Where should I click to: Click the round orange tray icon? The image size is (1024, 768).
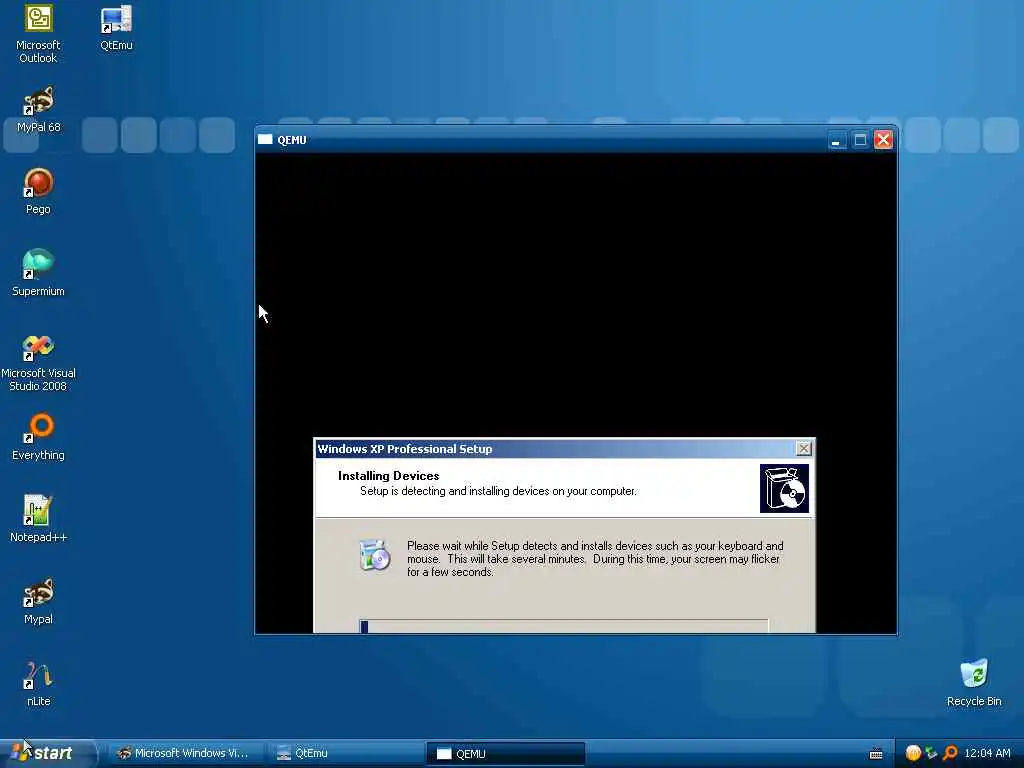(913, 753)
